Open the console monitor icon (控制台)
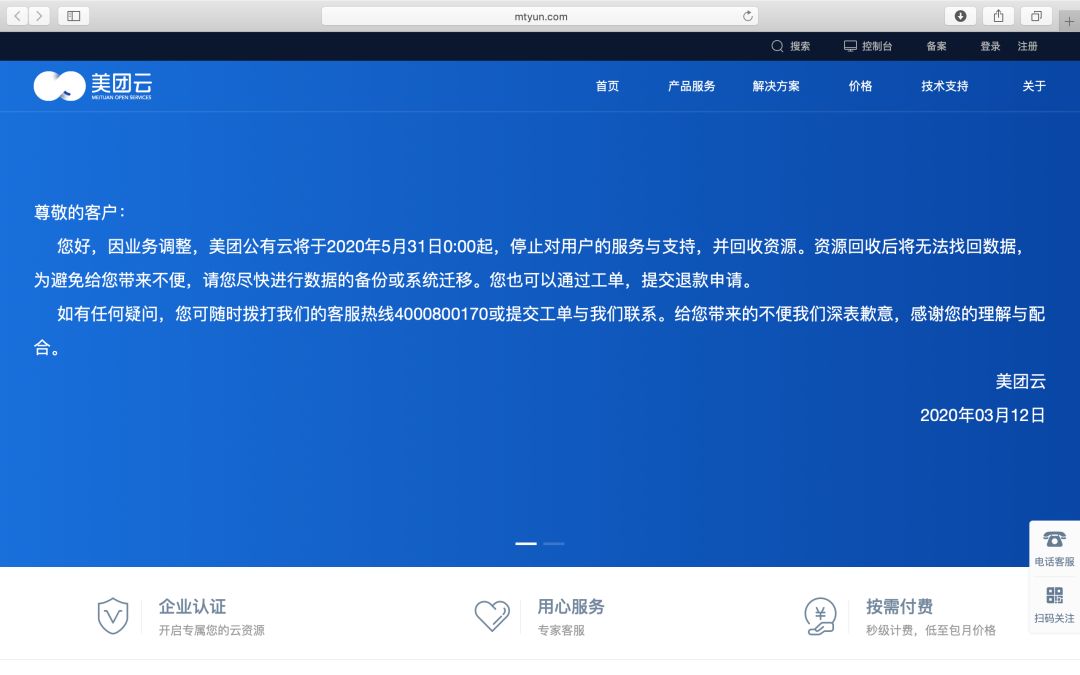This screenshot has width=1080, height=675. (850, 46)
